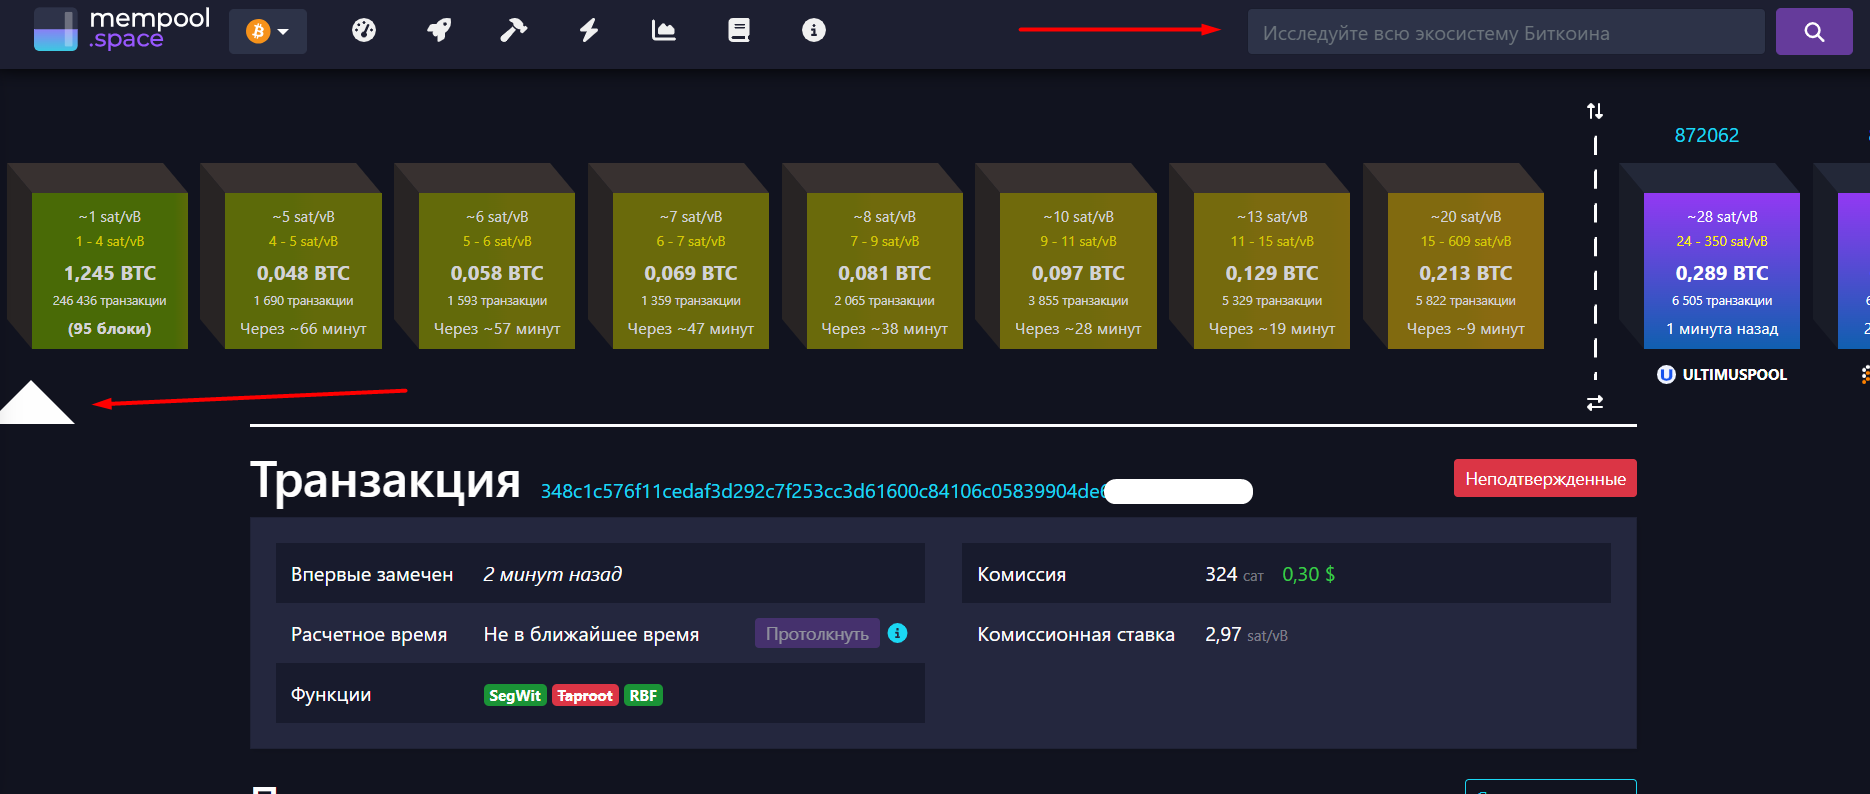Open the Bitcoin network selector dropdown
The image size is (1870, 794).
point(268,31)
